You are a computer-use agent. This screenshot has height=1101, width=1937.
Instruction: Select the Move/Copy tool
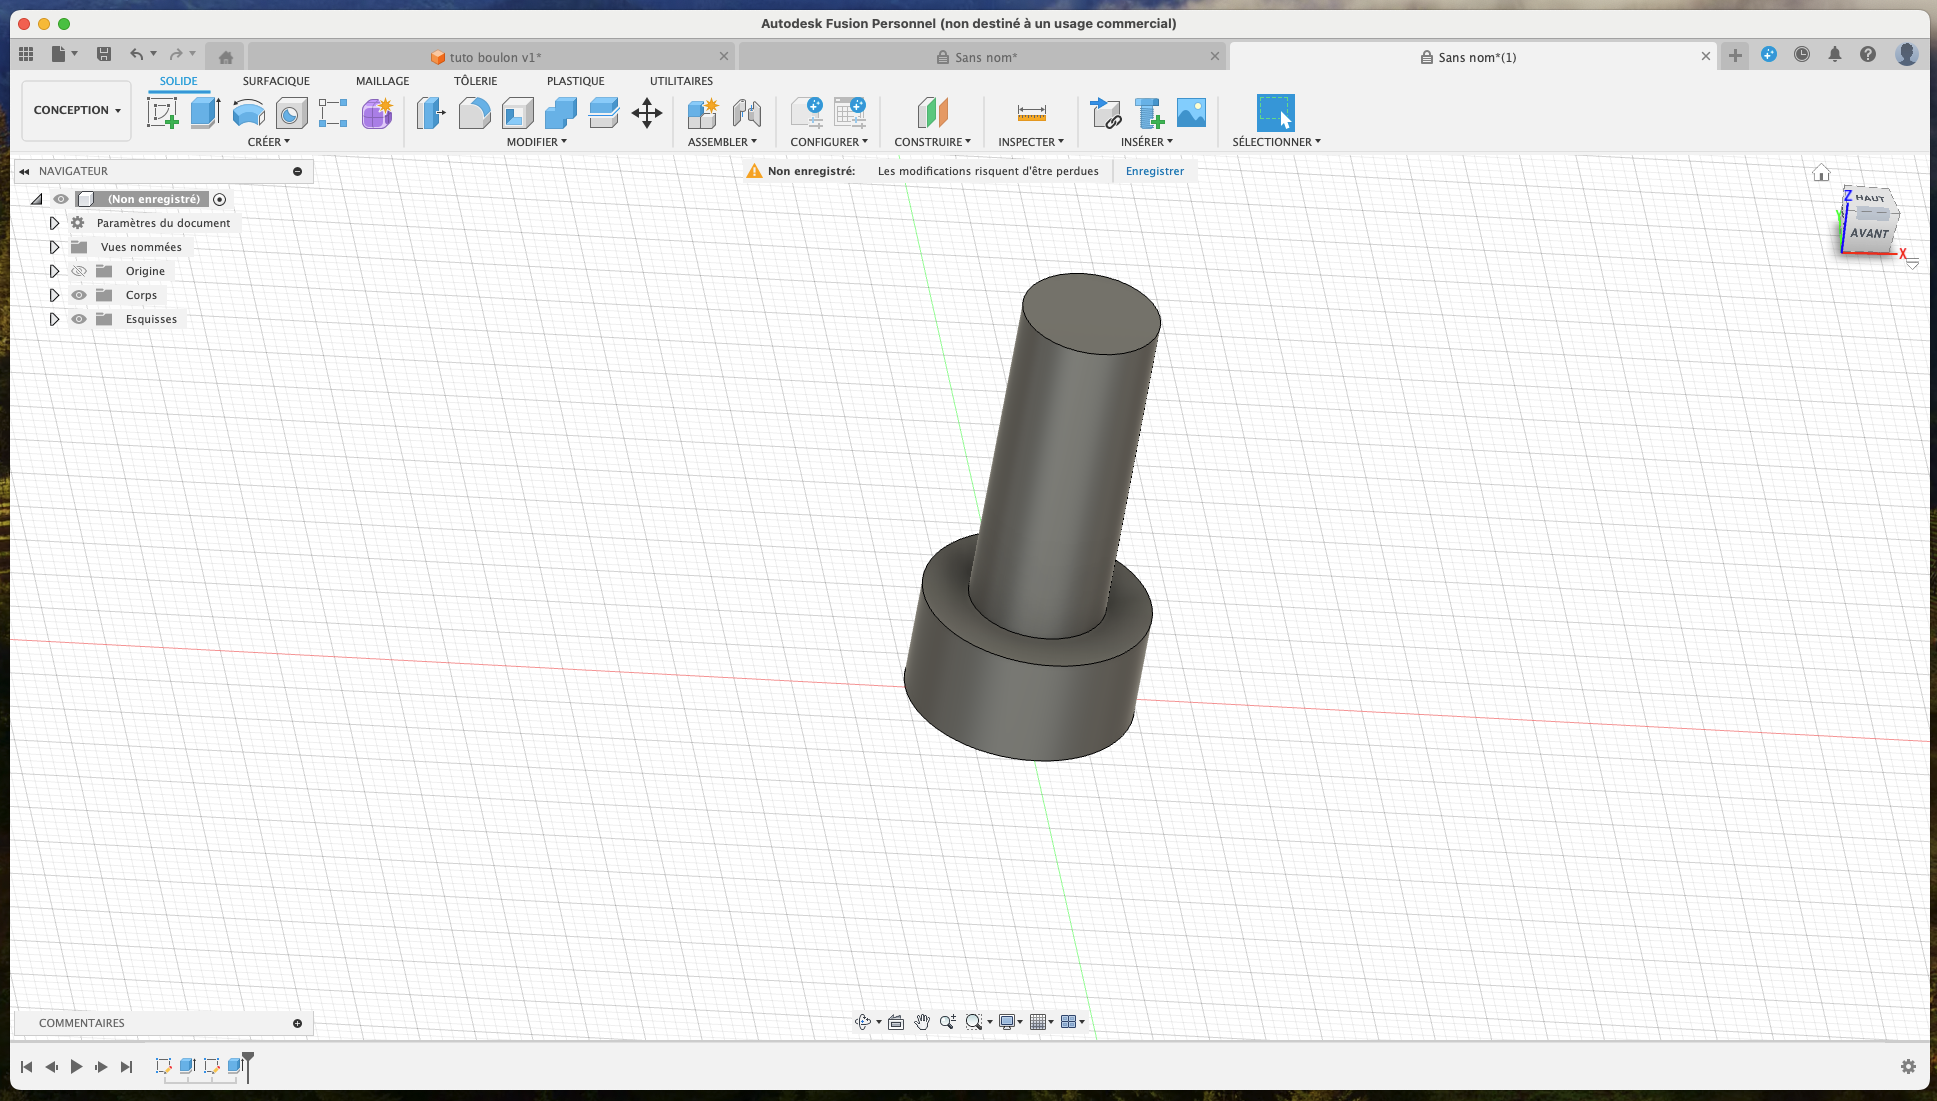pos(647,113)
